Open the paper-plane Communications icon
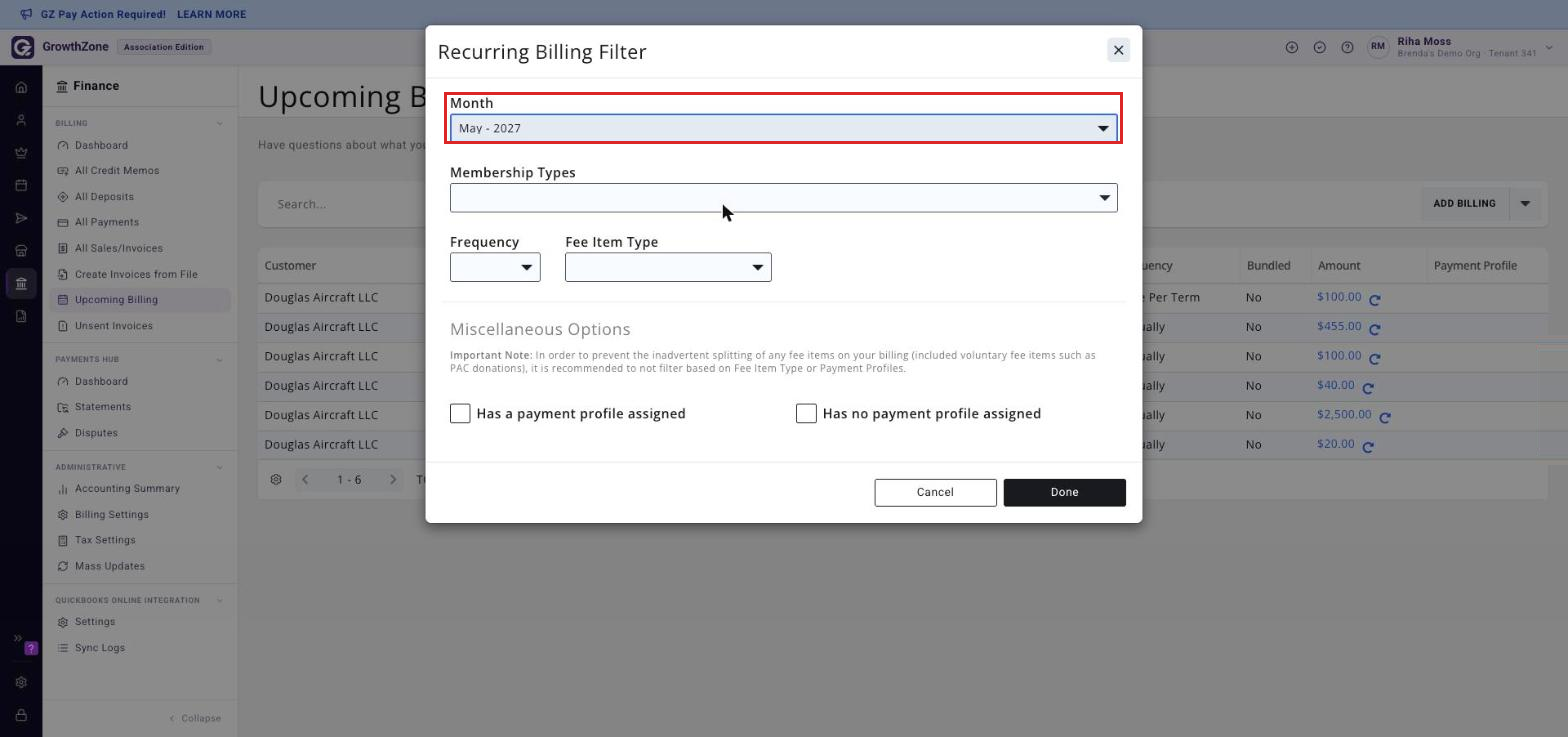The height and width of the screenshot is (737, 1568). pos(21,218)
